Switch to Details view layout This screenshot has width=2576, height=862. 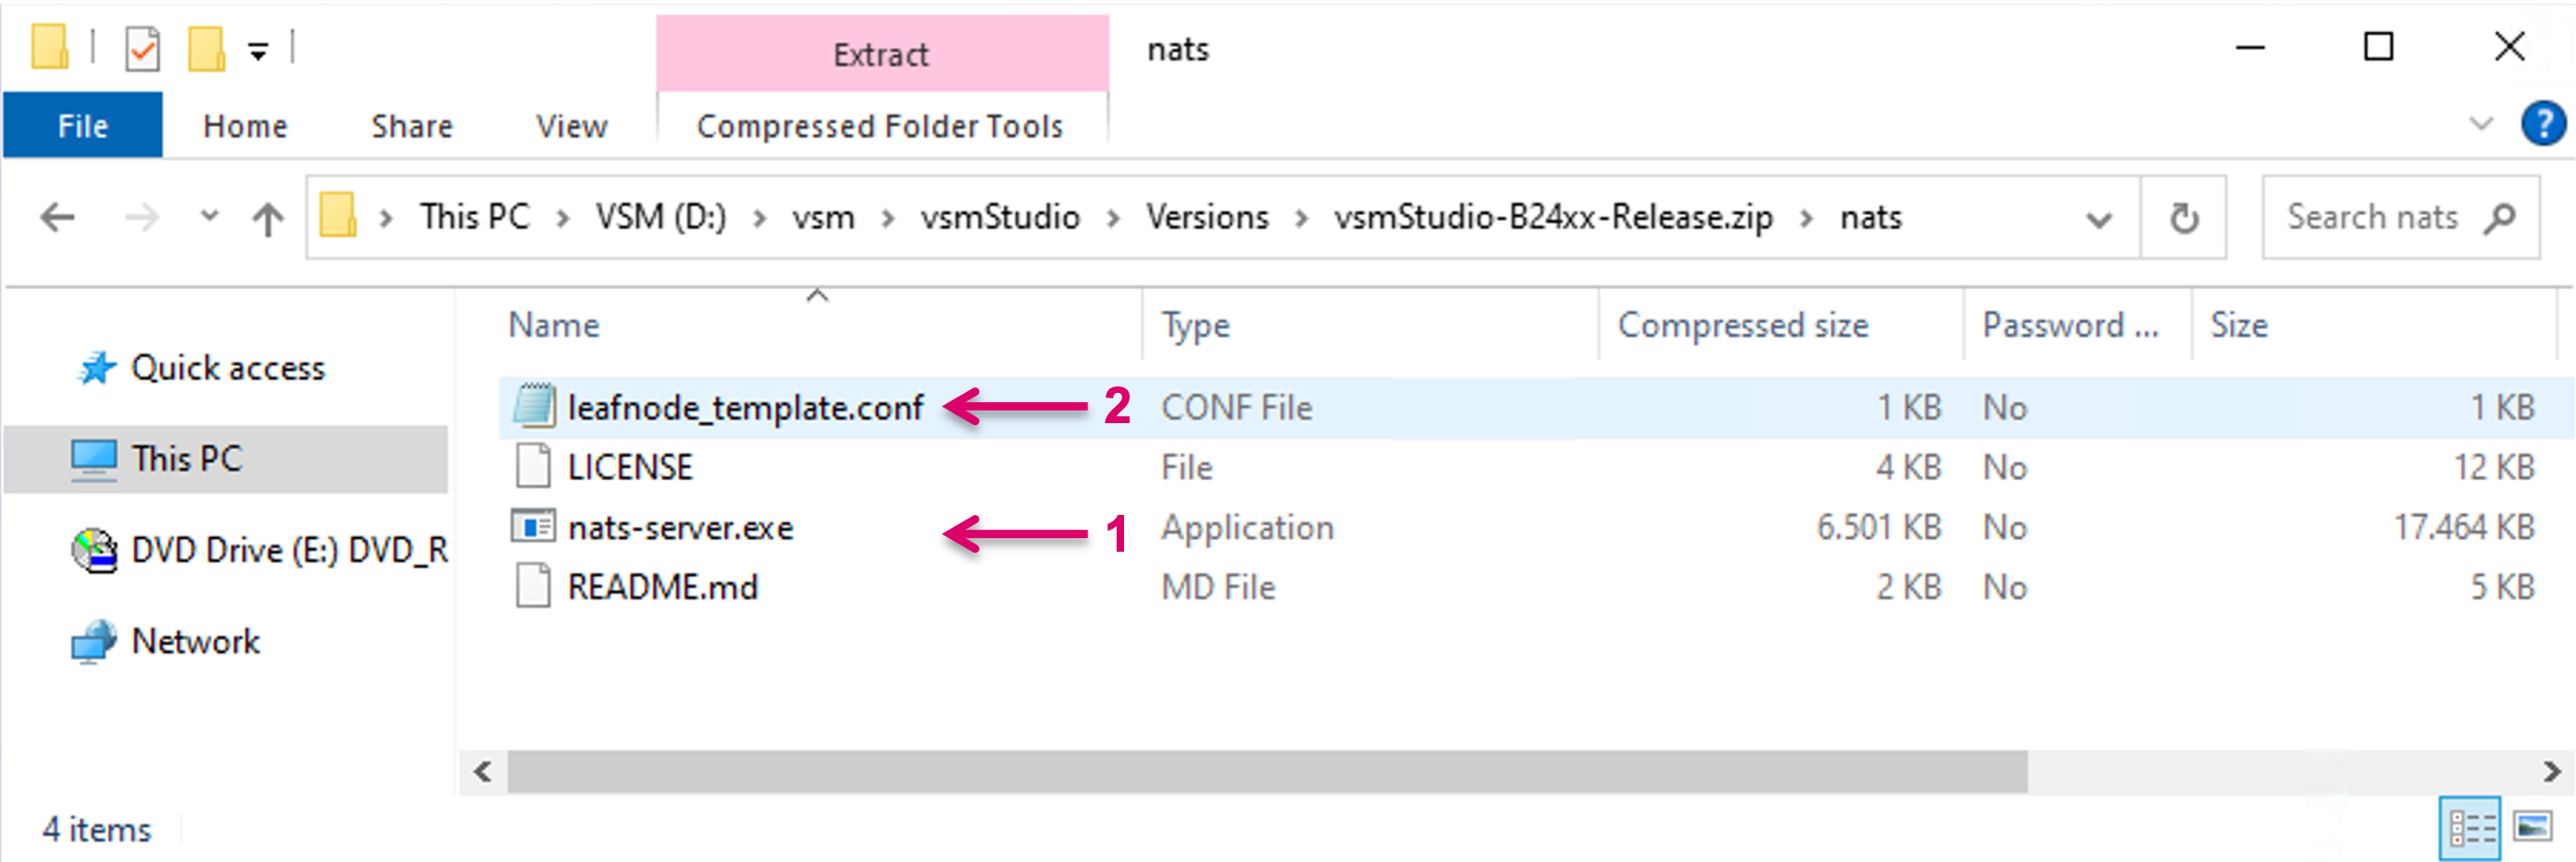(2470, 828)
